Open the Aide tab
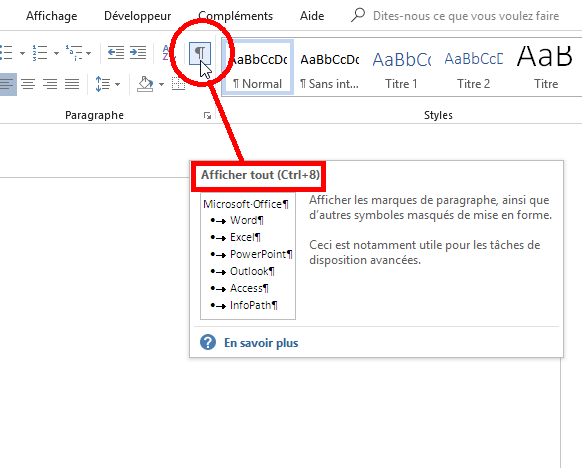Viewport: 582px width, 468px height. pos(312,16)
